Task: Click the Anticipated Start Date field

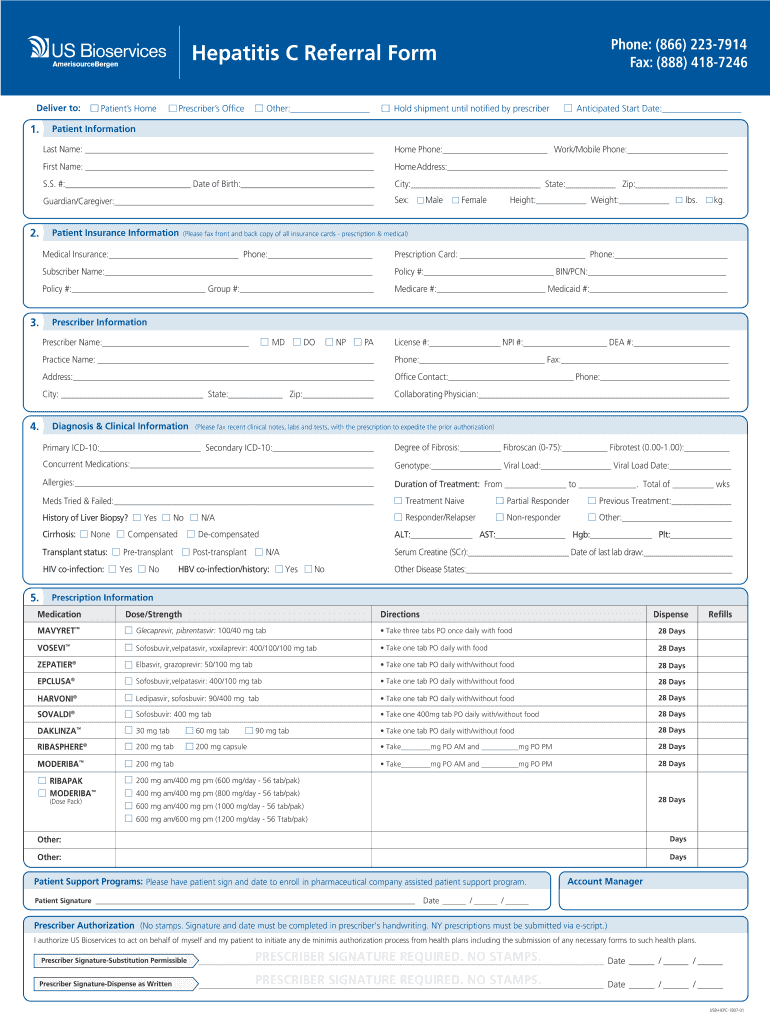Action: (701, 108)
